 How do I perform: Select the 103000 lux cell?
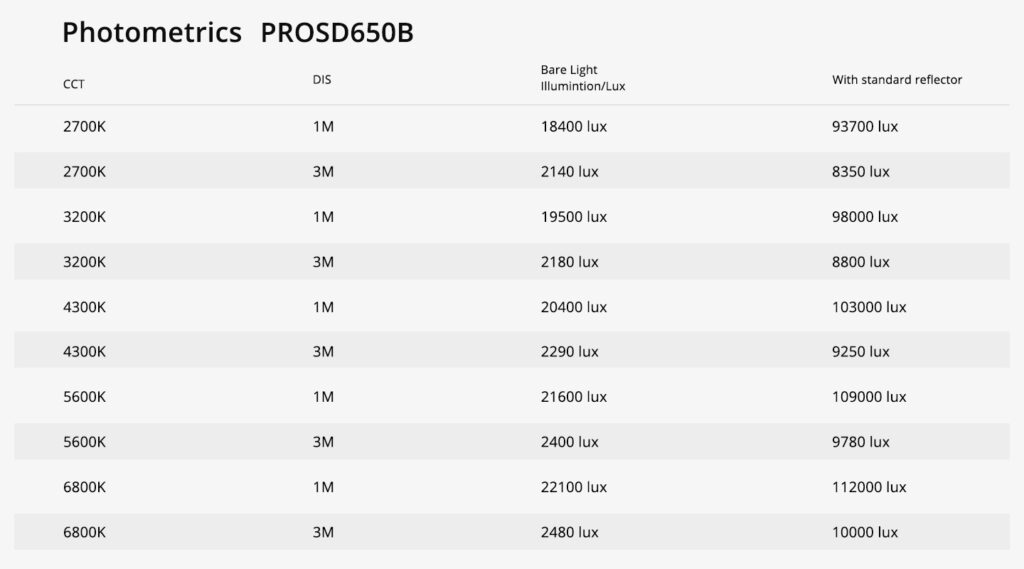click(x=869, y=307)
